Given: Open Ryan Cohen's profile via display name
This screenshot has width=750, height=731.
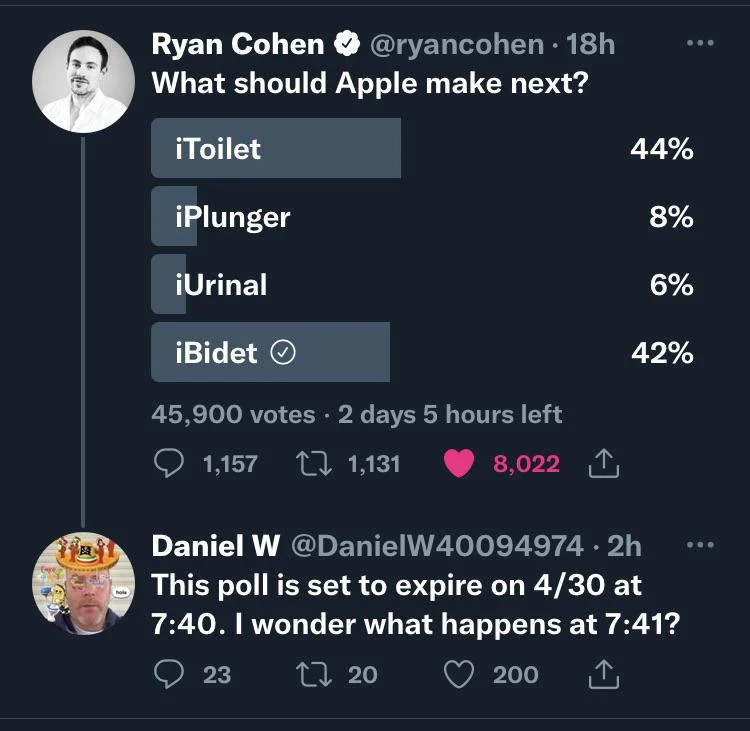Looking at the screenshot, I should 238,44.
